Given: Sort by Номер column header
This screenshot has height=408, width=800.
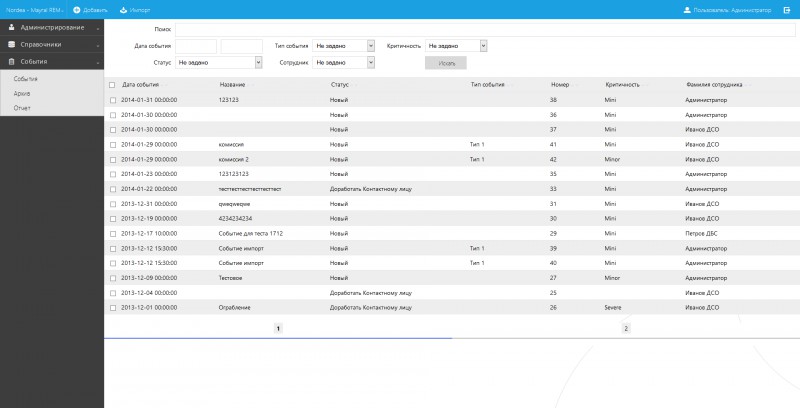Looking at the screenshot, I should pyautogui.click(x=560, y=85).
